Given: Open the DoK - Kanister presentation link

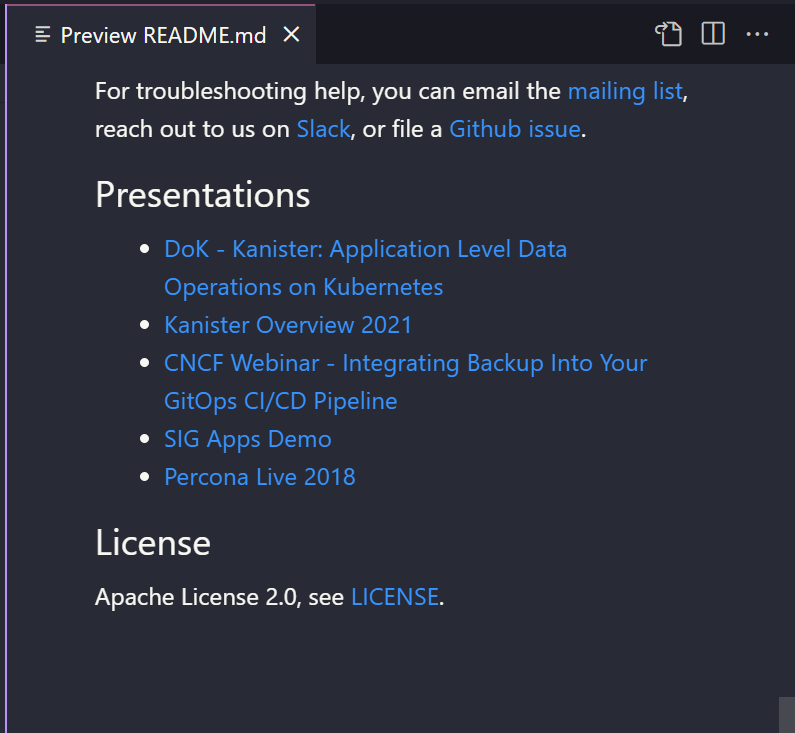Looking at the screenshot, I should click(365, 249).
